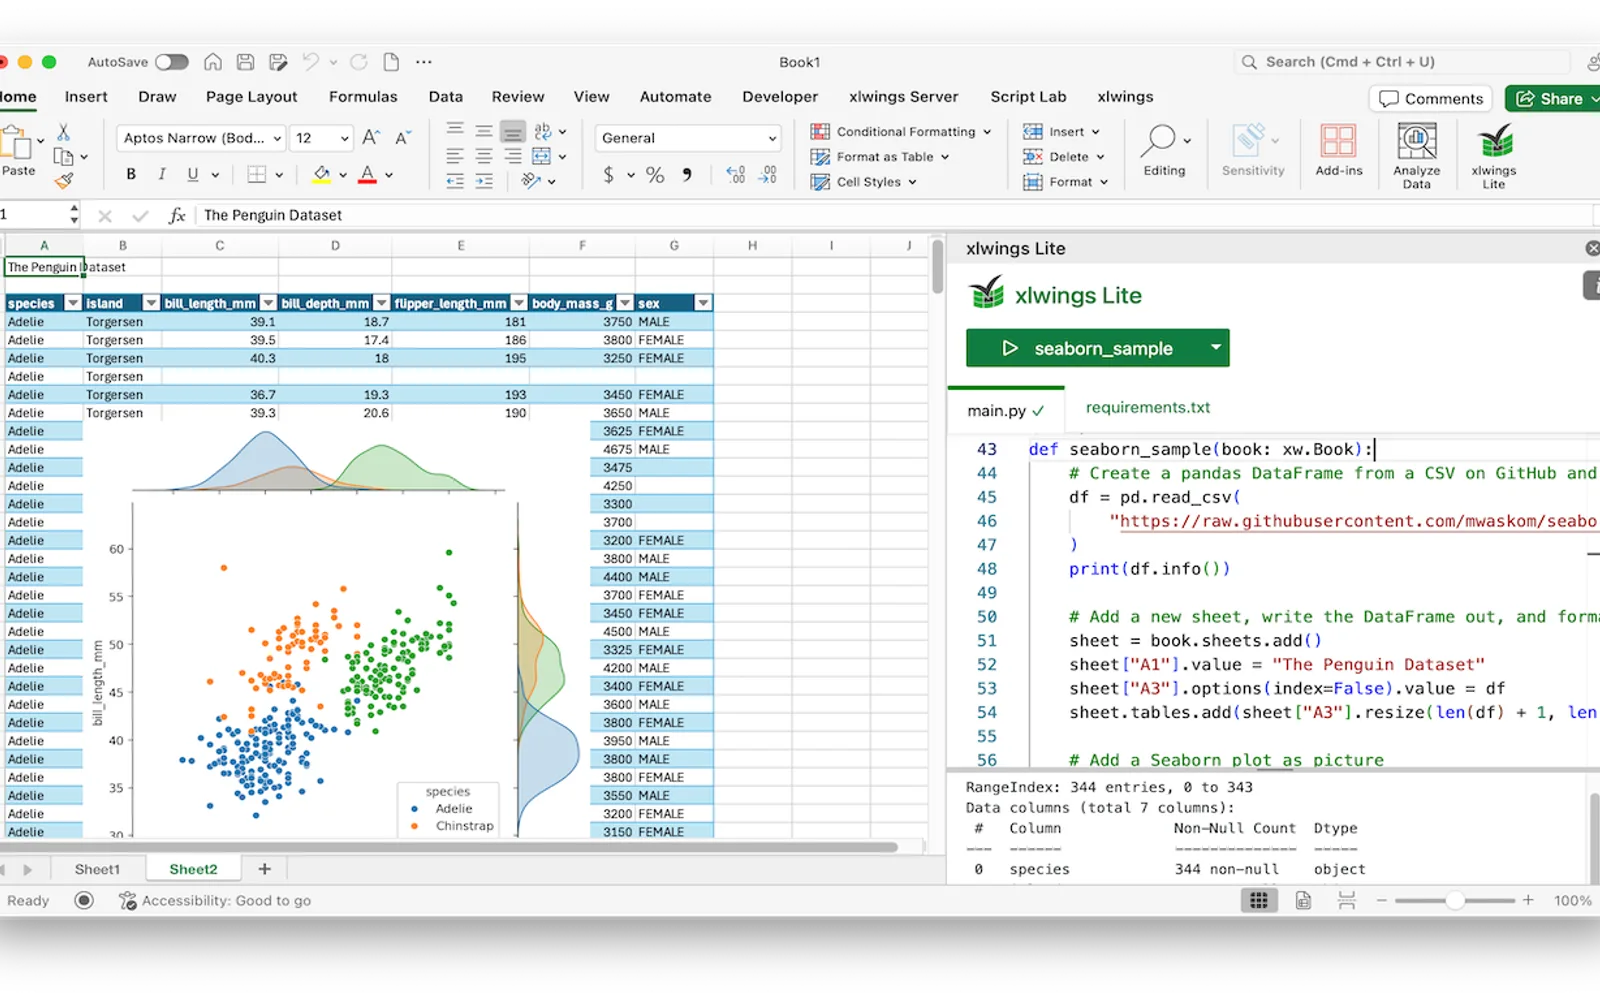
Task: Toggle macro recording status icon
Action: (84, 901)
